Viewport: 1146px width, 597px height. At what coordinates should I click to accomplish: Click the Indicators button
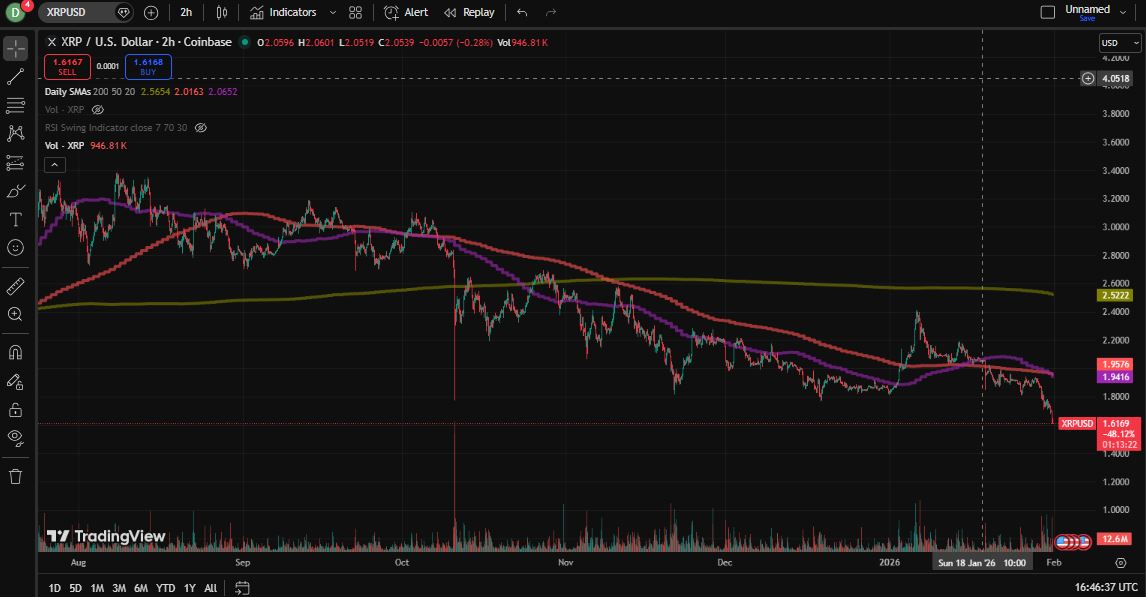(x=283, y=12)
